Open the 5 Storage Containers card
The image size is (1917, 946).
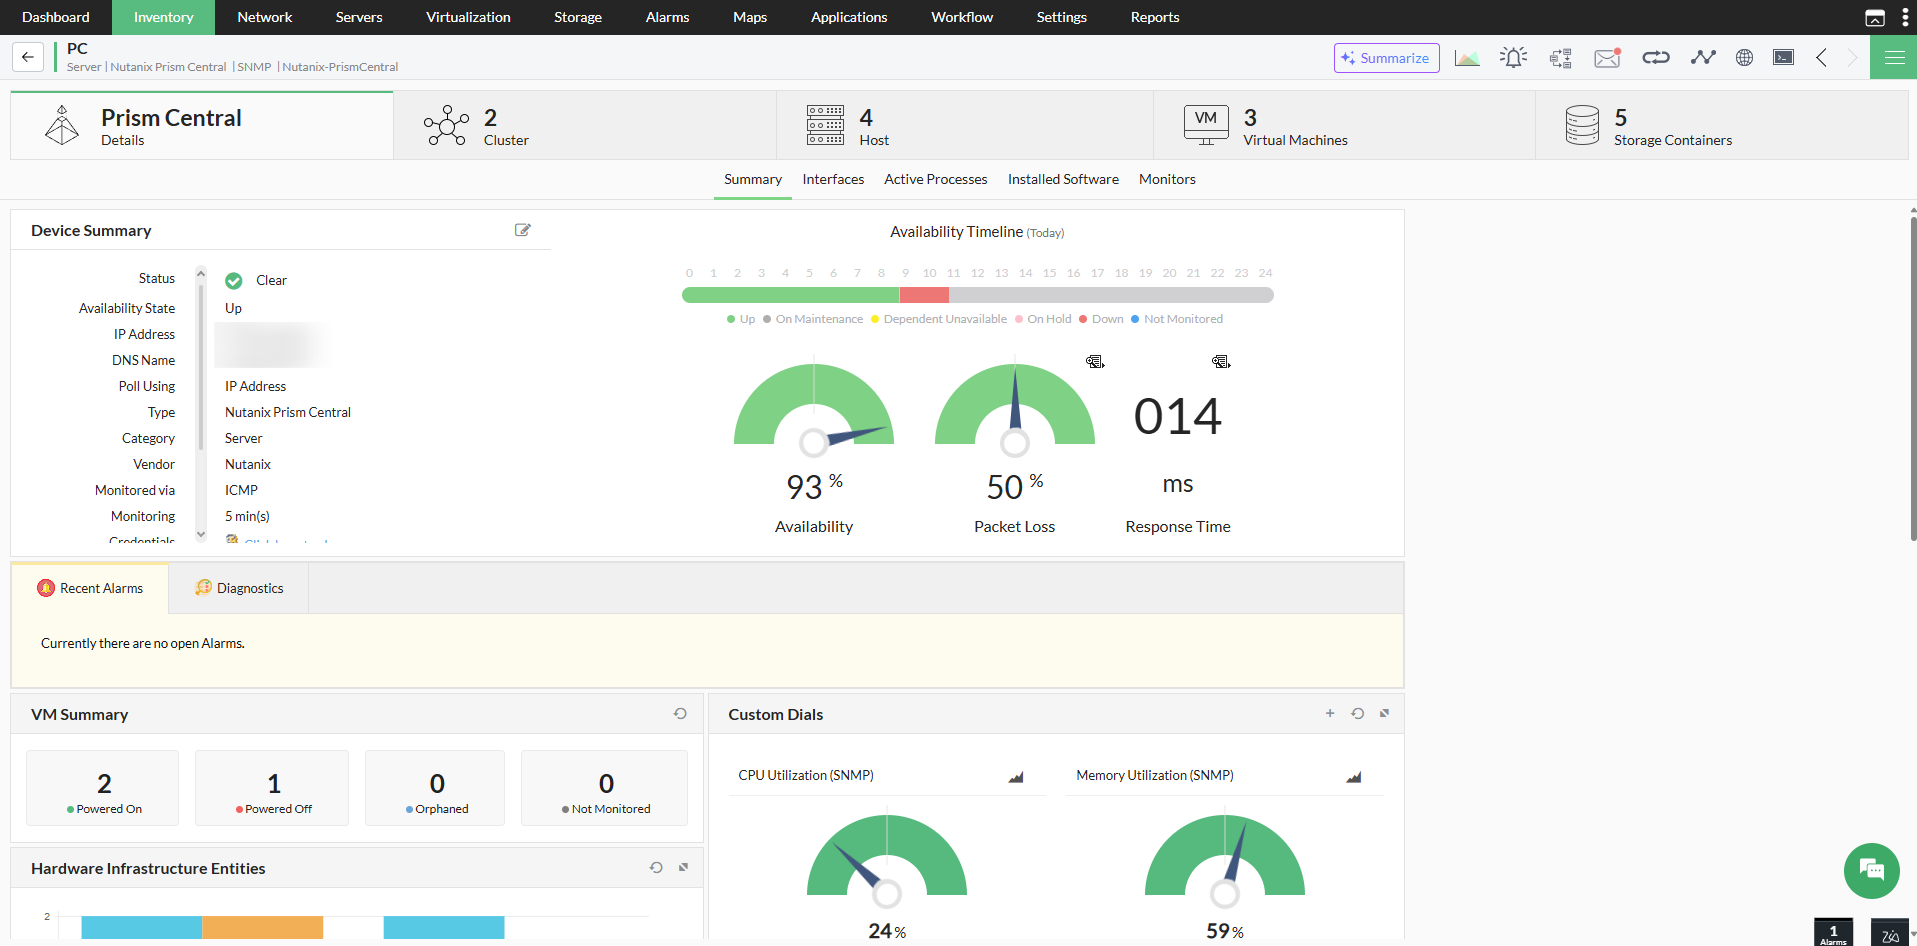(x=1722, y=126)
